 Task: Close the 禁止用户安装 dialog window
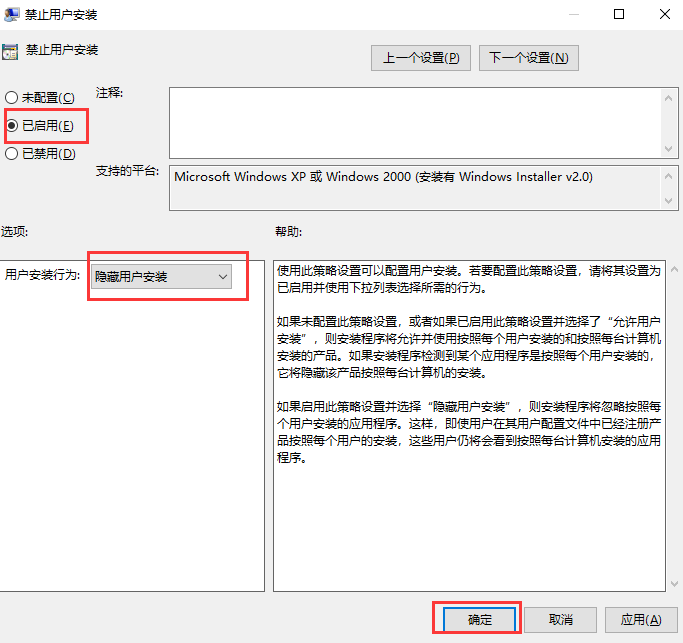pos(664,15)
